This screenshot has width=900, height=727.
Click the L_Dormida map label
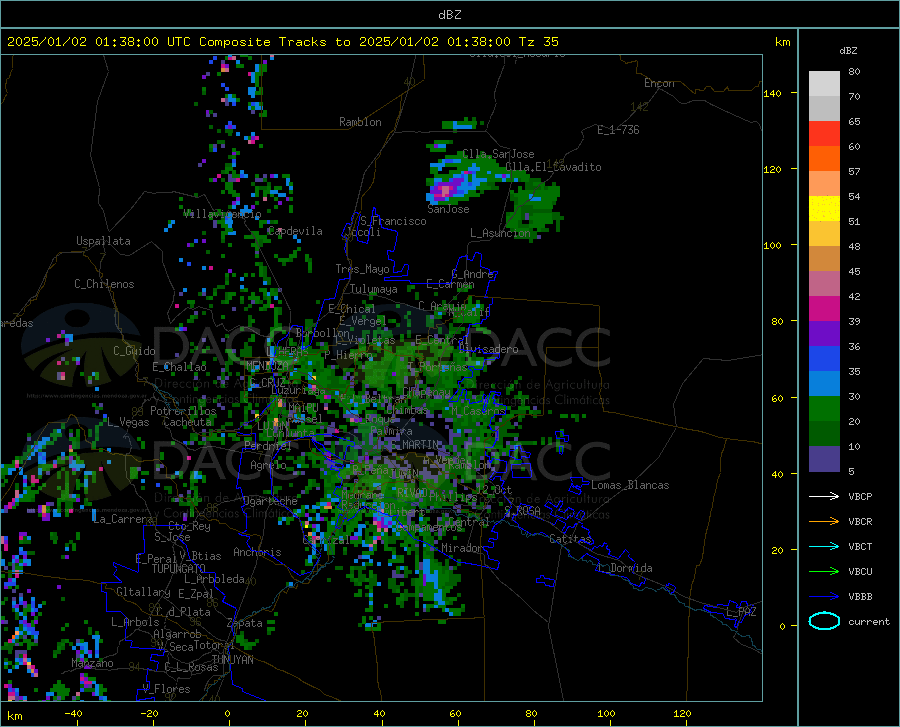pos(625,568)
